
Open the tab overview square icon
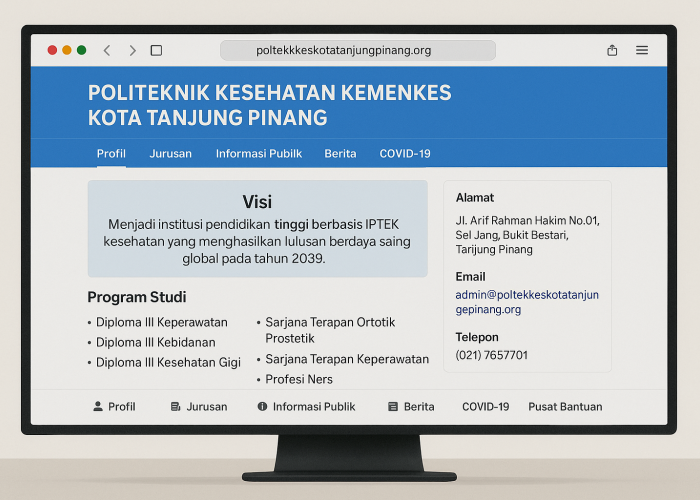156,50
